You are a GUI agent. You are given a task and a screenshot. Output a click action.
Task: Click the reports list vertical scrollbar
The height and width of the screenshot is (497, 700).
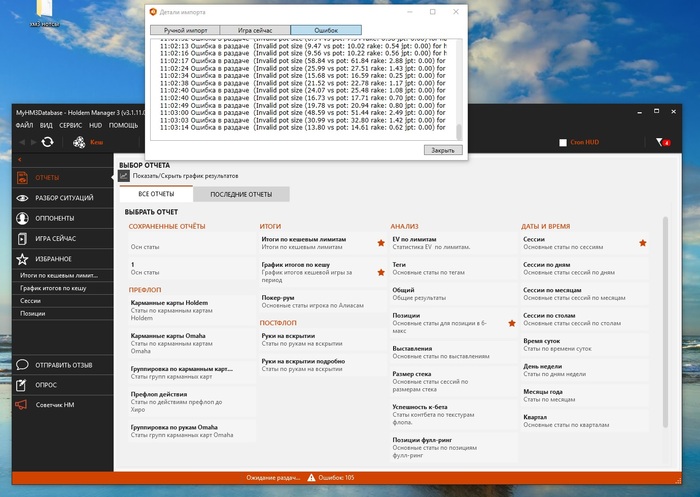[665, 322]
